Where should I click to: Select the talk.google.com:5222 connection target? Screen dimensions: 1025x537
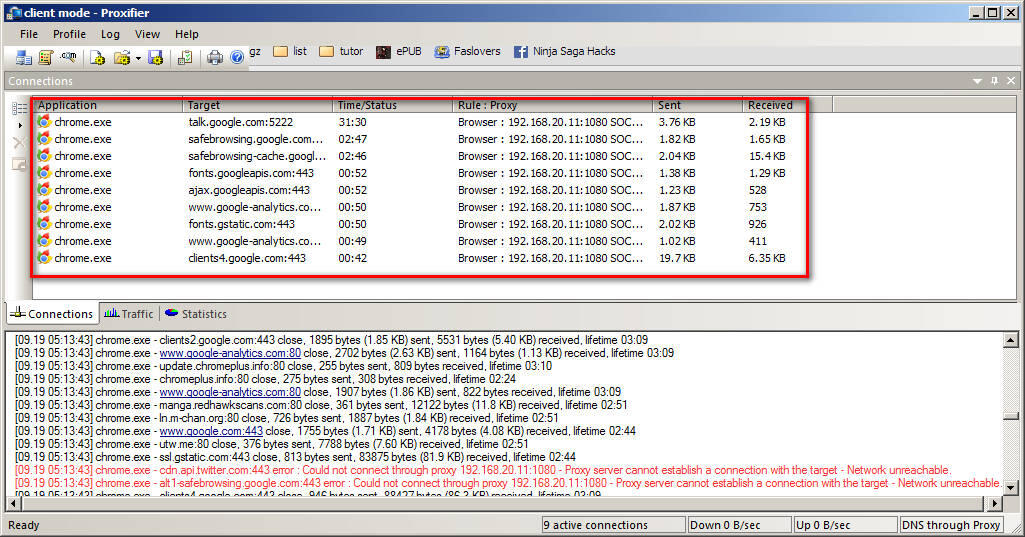[241, 122]
